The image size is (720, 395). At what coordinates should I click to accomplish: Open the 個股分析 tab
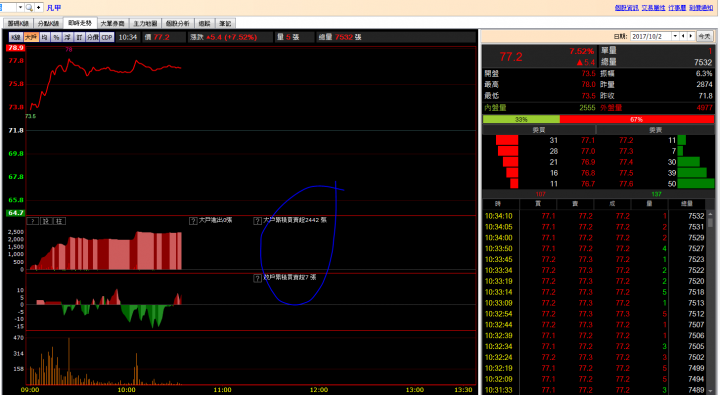pyautogui.click(x=178, y=23)
